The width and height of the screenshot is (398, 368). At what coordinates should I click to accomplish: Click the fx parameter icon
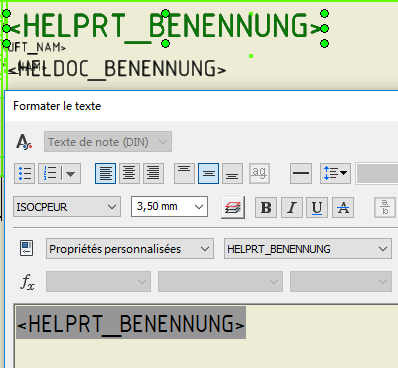[x=27, y=282]
